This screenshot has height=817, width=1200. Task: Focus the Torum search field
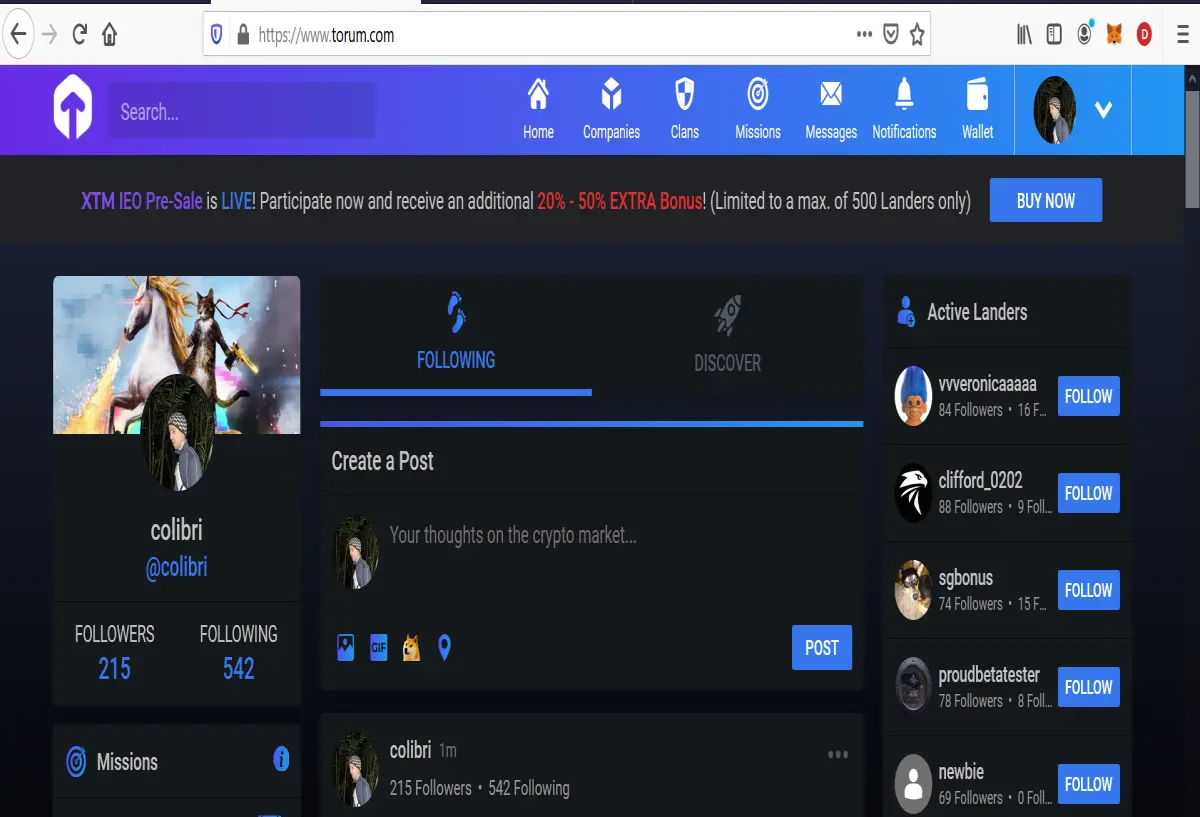(x=242, y=111)
